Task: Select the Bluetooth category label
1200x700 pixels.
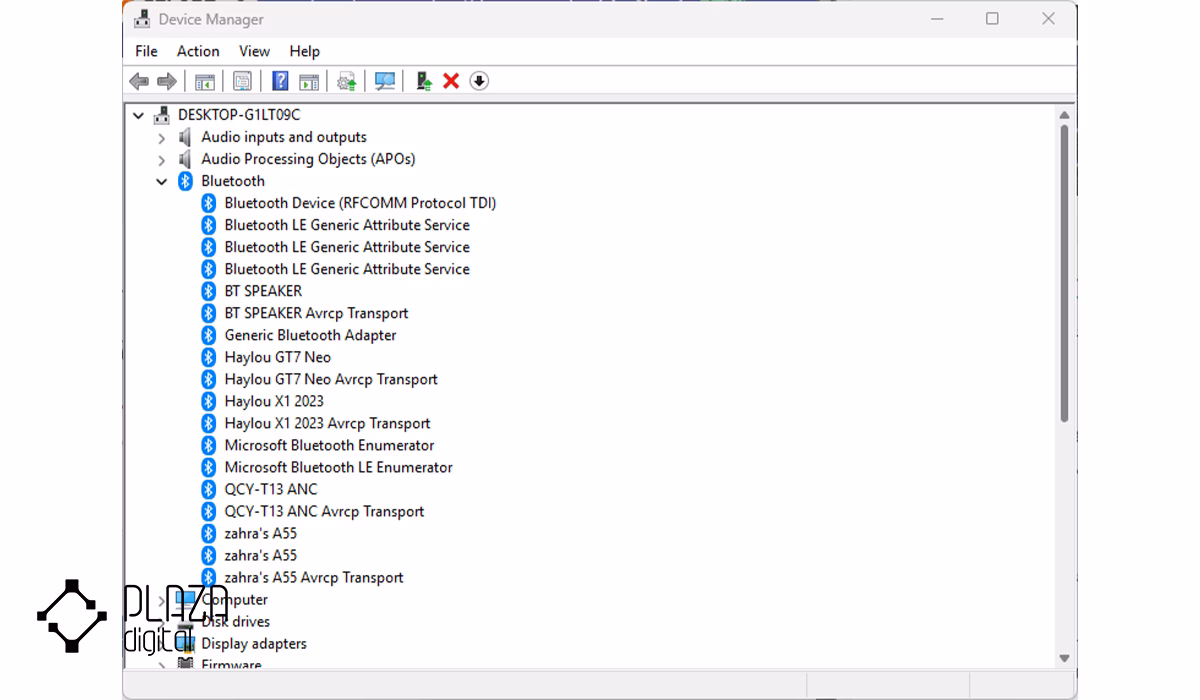Action: [x=233, y=181]
